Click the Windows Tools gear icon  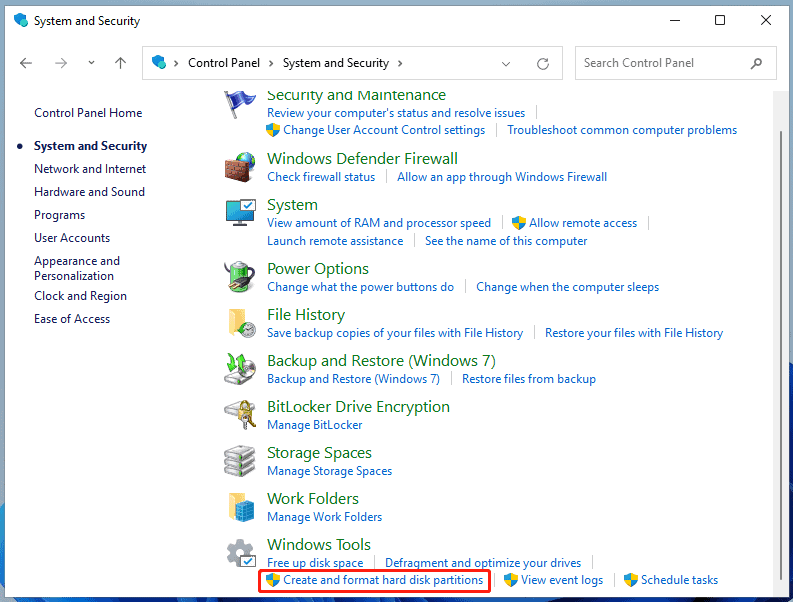240,554
